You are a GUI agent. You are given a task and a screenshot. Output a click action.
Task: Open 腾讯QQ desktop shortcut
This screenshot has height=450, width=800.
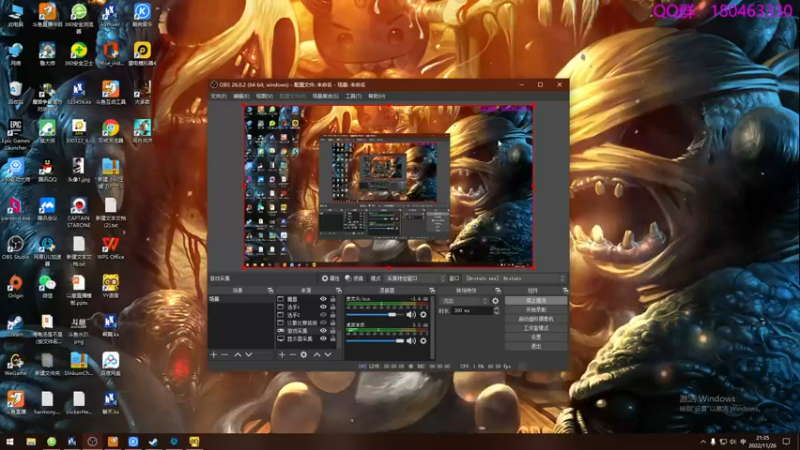[x=47, y=170]
